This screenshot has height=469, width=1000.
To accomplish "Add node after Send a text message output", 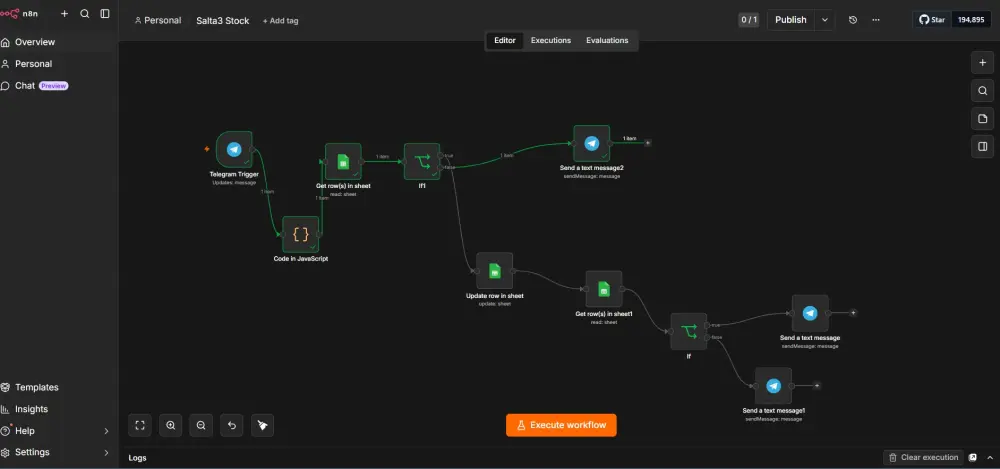I will pyautogui.click(x=853, y=313).
